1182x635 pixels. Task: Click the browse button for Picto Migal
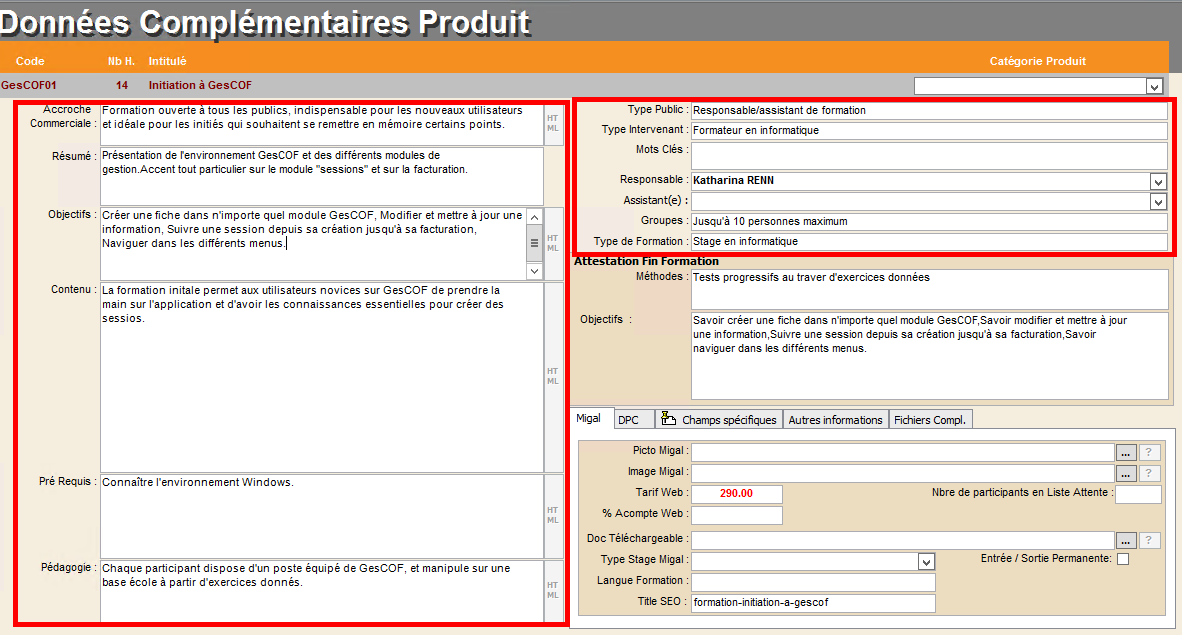(x=1126, y=451)
